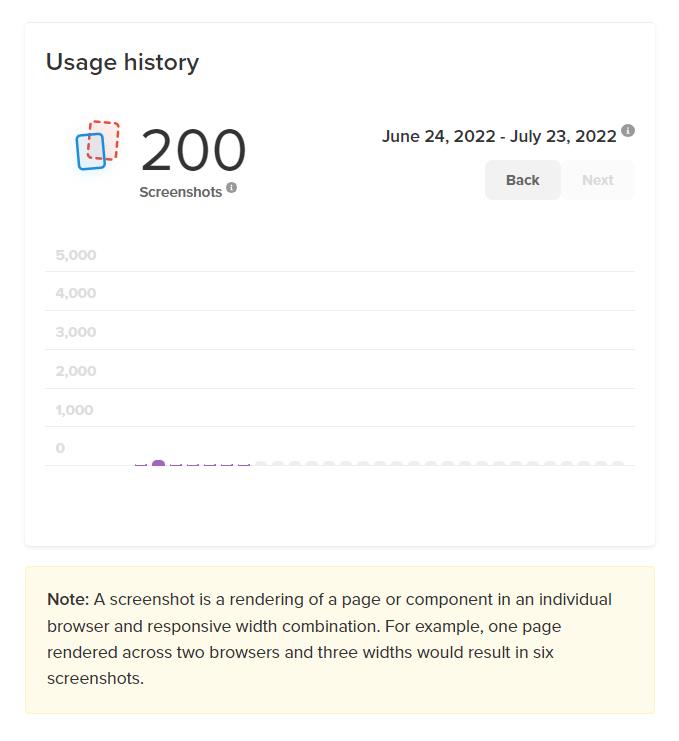
Task: Click the purple data point on the chart
Action: coord(158,464)
